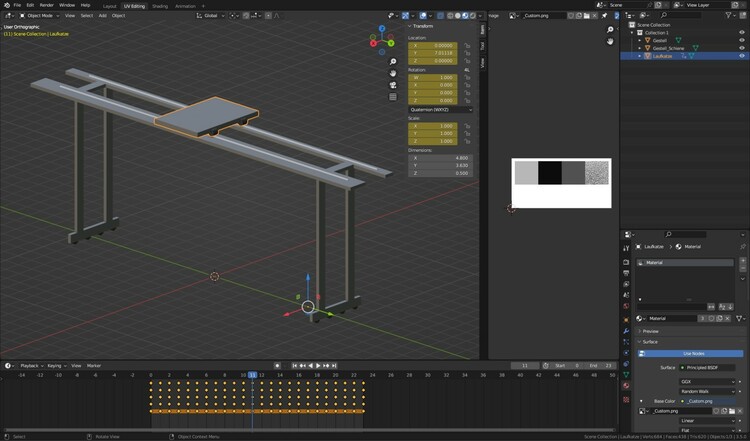Open the Render menu
Viewport: 750px width, 441px height.
(x=47, y=5)
